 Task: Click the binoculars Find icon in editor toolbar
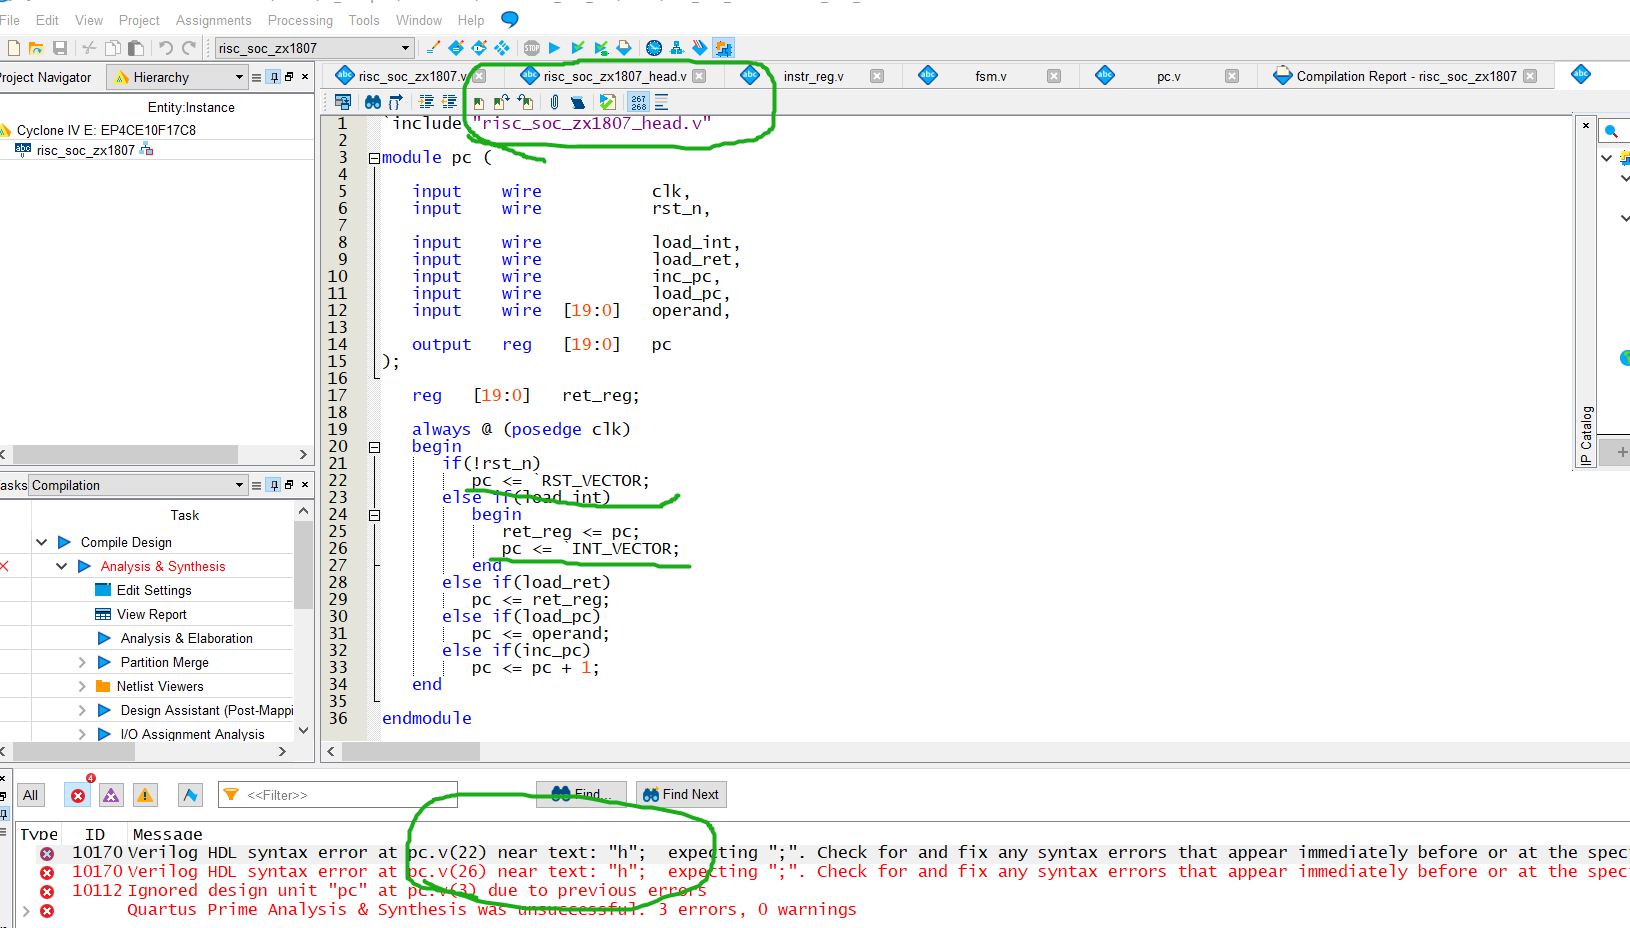(372, 101)
